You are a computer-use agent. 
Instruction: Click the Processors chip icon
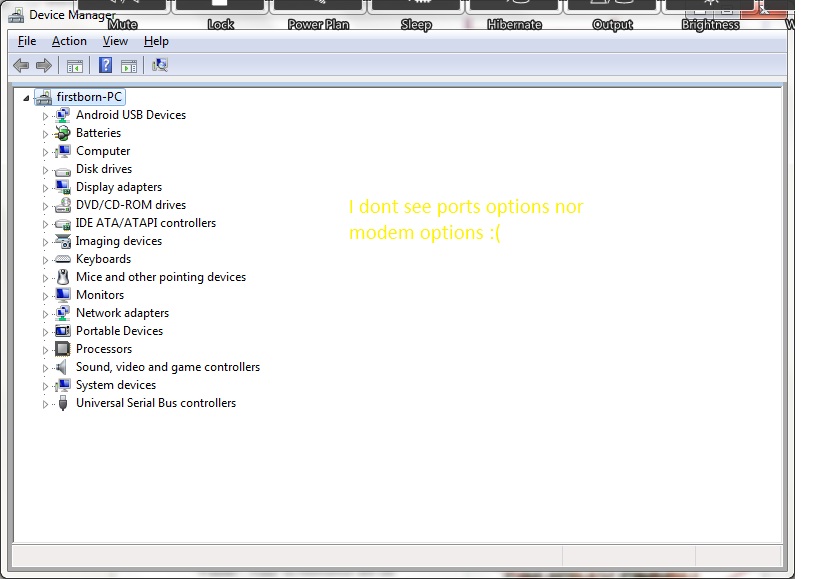click(x=63, y=349)
